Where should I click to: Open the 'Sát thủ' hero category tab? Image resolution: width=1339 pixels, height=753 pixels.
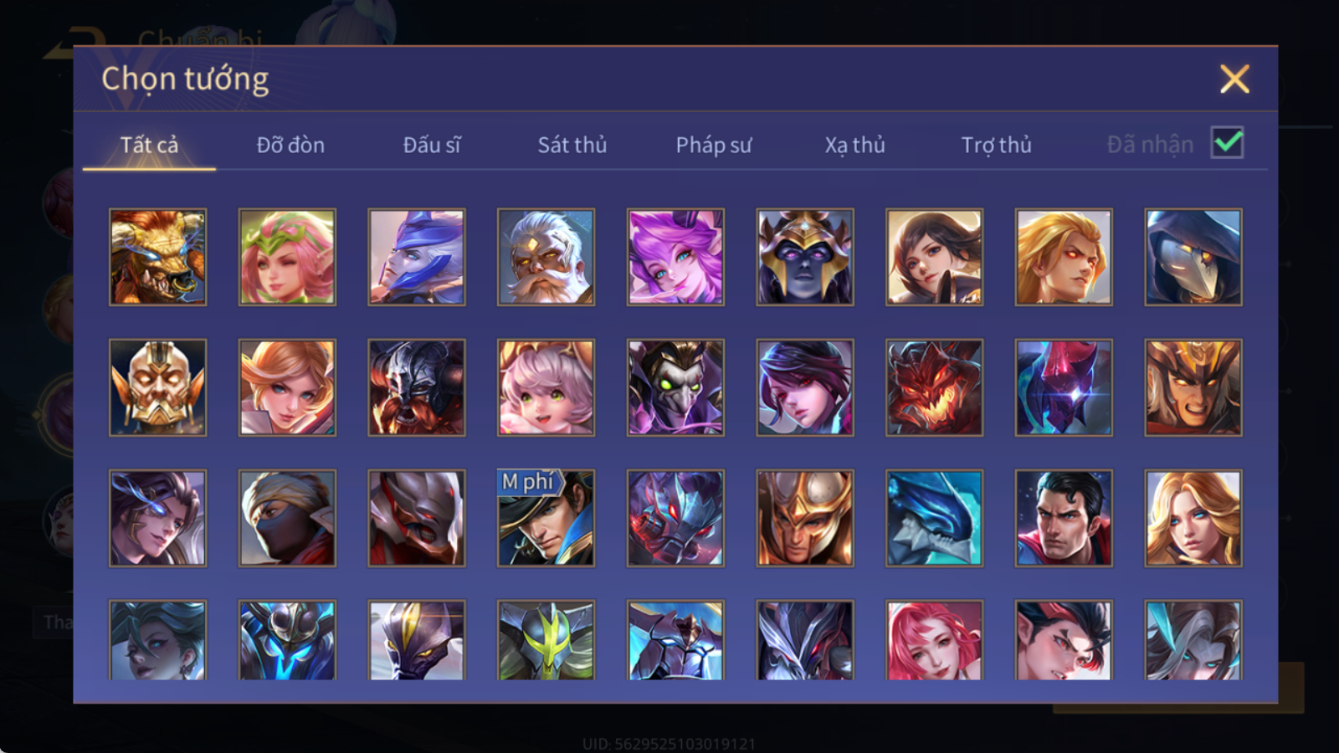[572, 145]
